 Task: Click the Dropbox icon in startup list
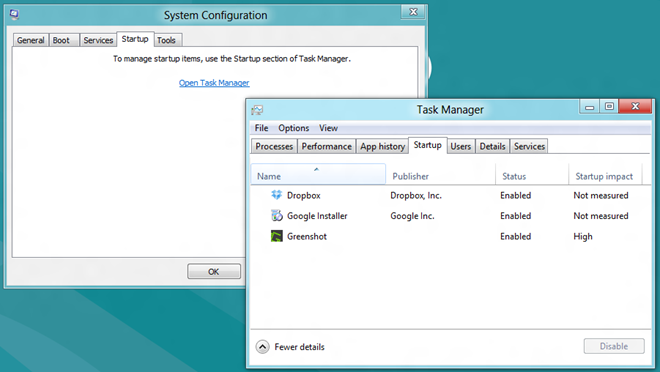276,195
